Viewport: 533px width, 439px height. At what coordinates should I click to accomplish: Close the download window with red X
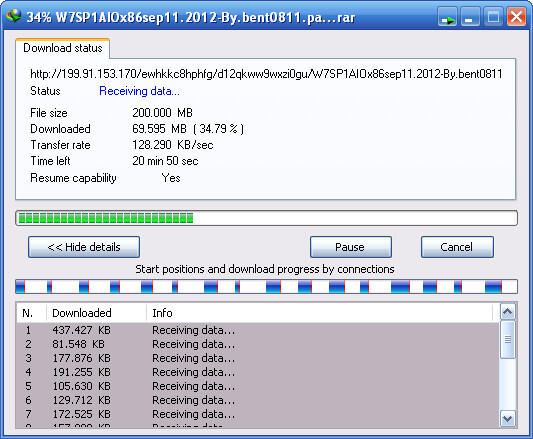pyautogui.click(x=516, y=17)
